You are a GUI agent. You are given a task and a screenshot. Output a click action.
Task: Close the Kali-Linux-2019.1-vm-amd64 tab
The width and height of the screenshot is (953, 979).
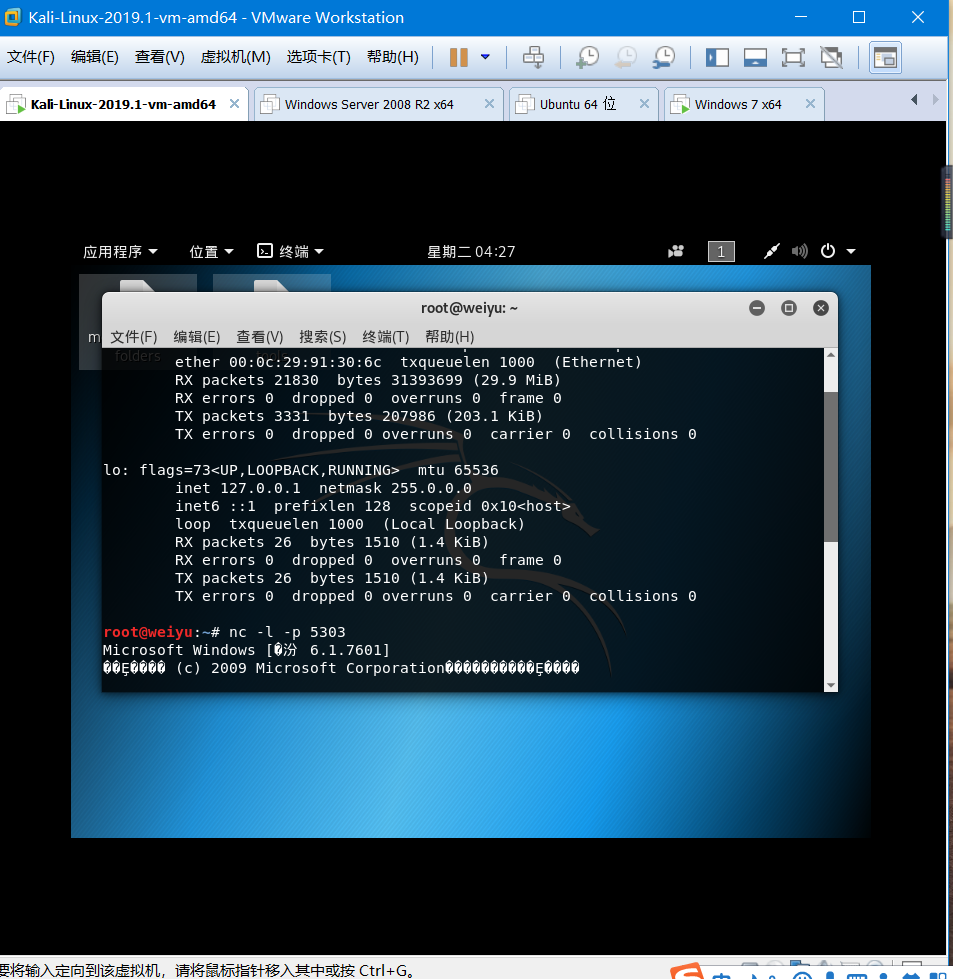pyautogui.click(x=234, y=104)
